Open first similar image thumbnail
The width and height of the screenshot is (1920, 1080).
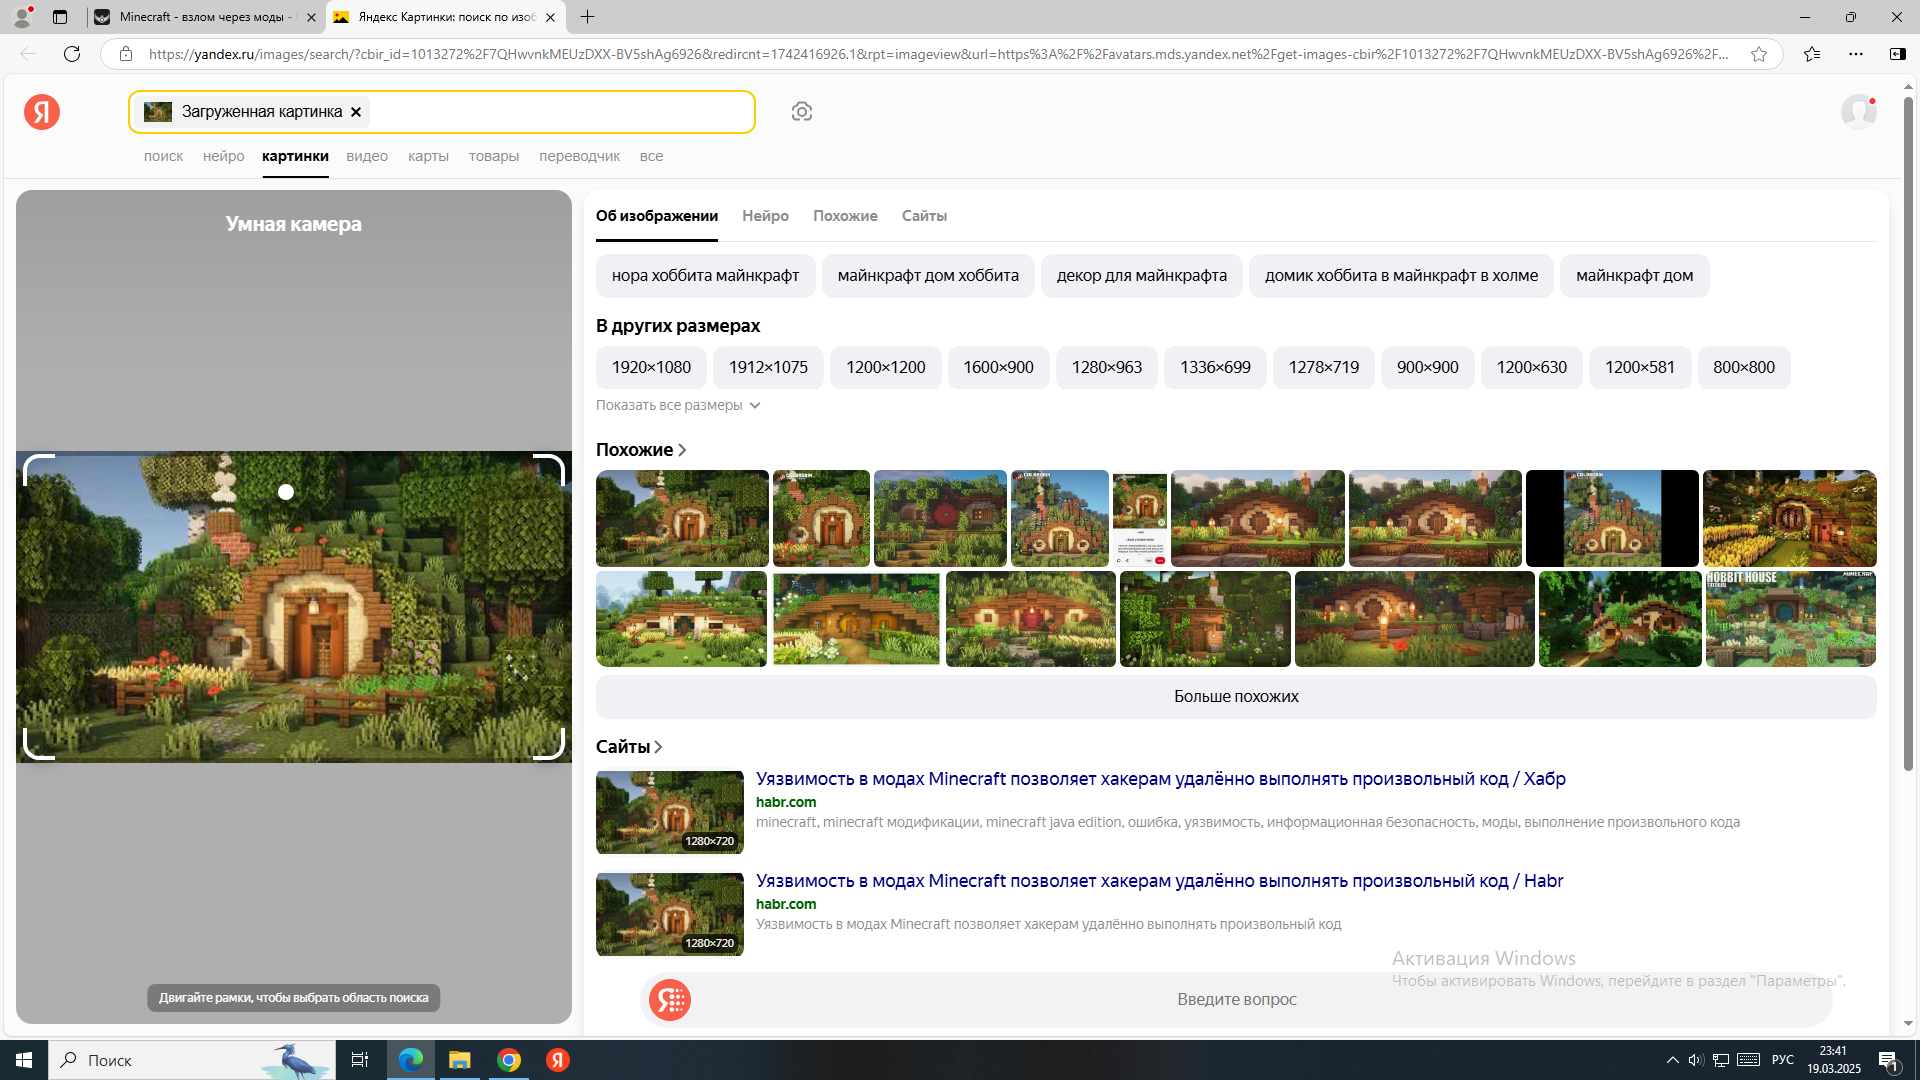(682, 518)
